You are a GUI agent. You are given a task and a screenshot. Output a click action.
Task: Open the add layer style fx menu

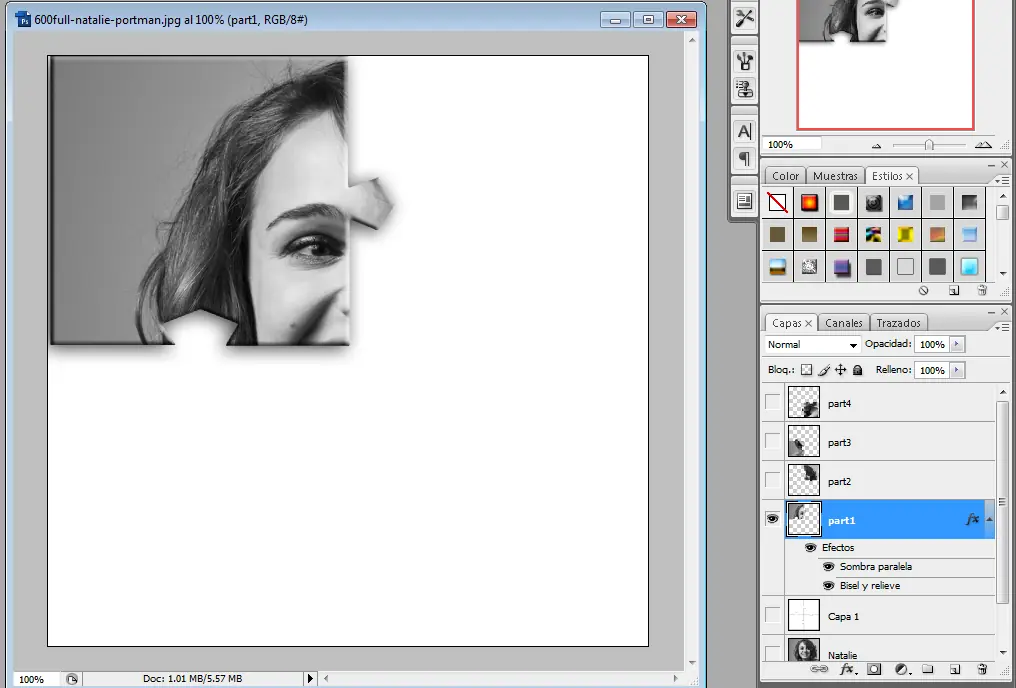(846, 668)
